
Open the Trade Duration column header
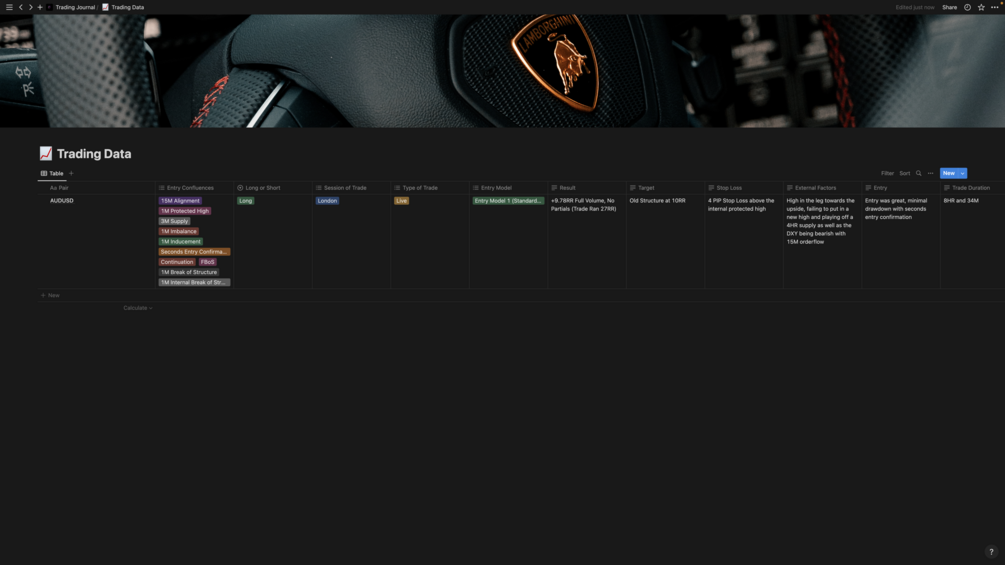972,188
